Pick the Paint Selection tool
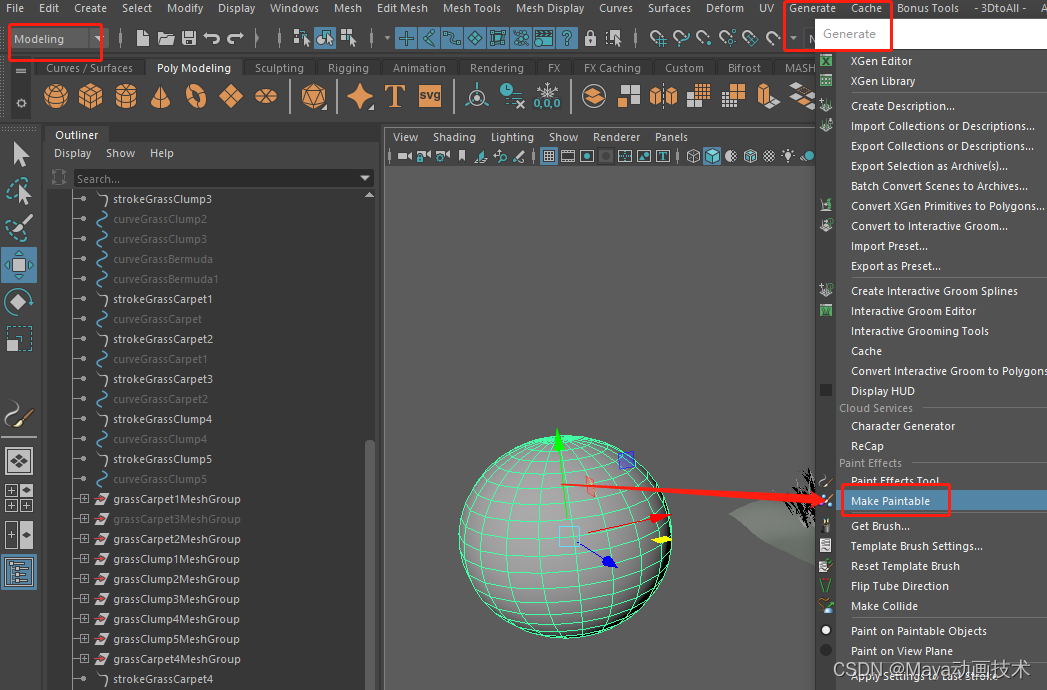 pos(19,228)
